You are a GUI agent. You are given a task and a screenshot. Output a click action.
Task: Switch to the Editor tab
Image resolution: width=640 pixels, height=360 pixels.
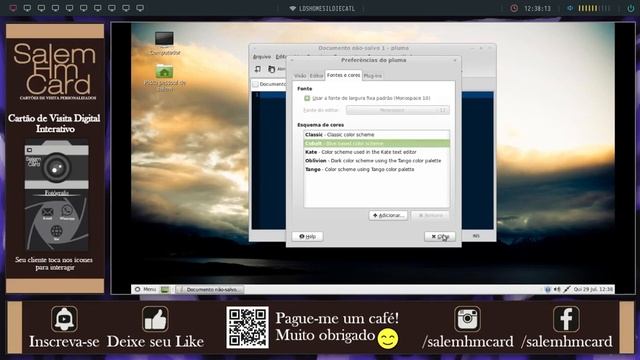[x=316, y=76]
